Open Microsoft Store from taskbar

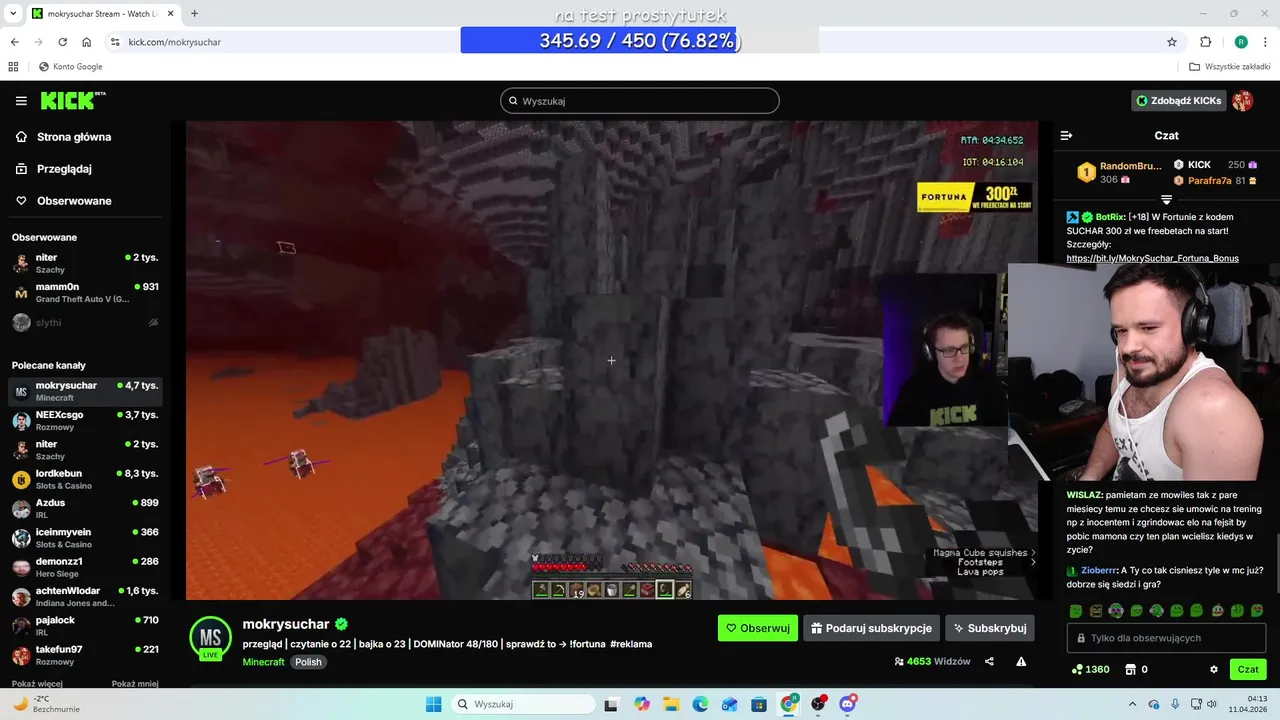click(x=759, y=704)
